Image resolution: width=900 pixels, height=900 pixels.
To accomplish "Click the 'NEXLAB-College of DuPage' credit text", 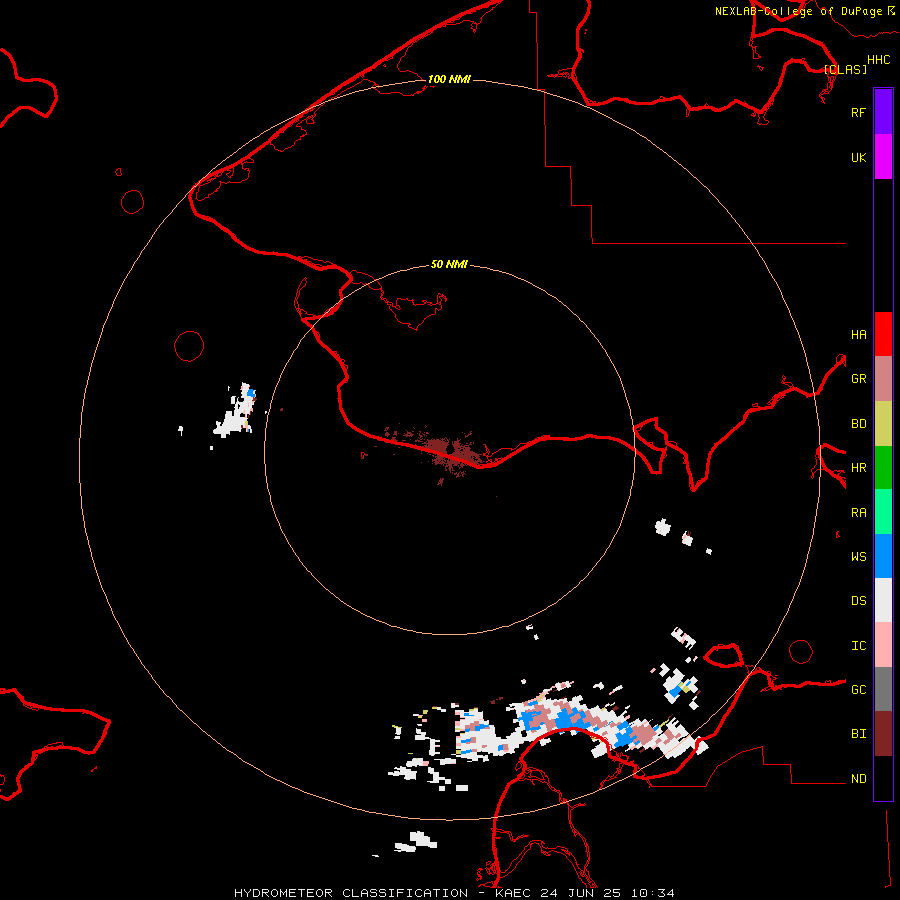I will (x=798, y=11).
